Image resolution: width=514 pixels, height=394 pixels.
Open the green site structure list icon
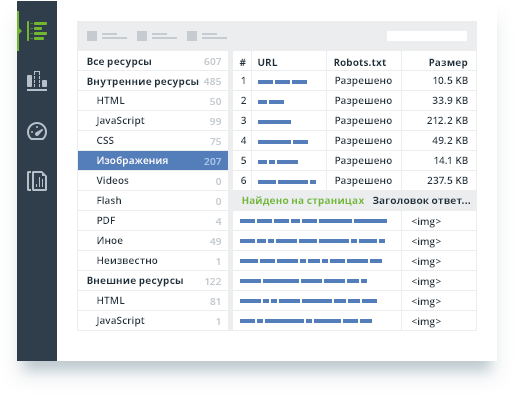tap(37, 31)
